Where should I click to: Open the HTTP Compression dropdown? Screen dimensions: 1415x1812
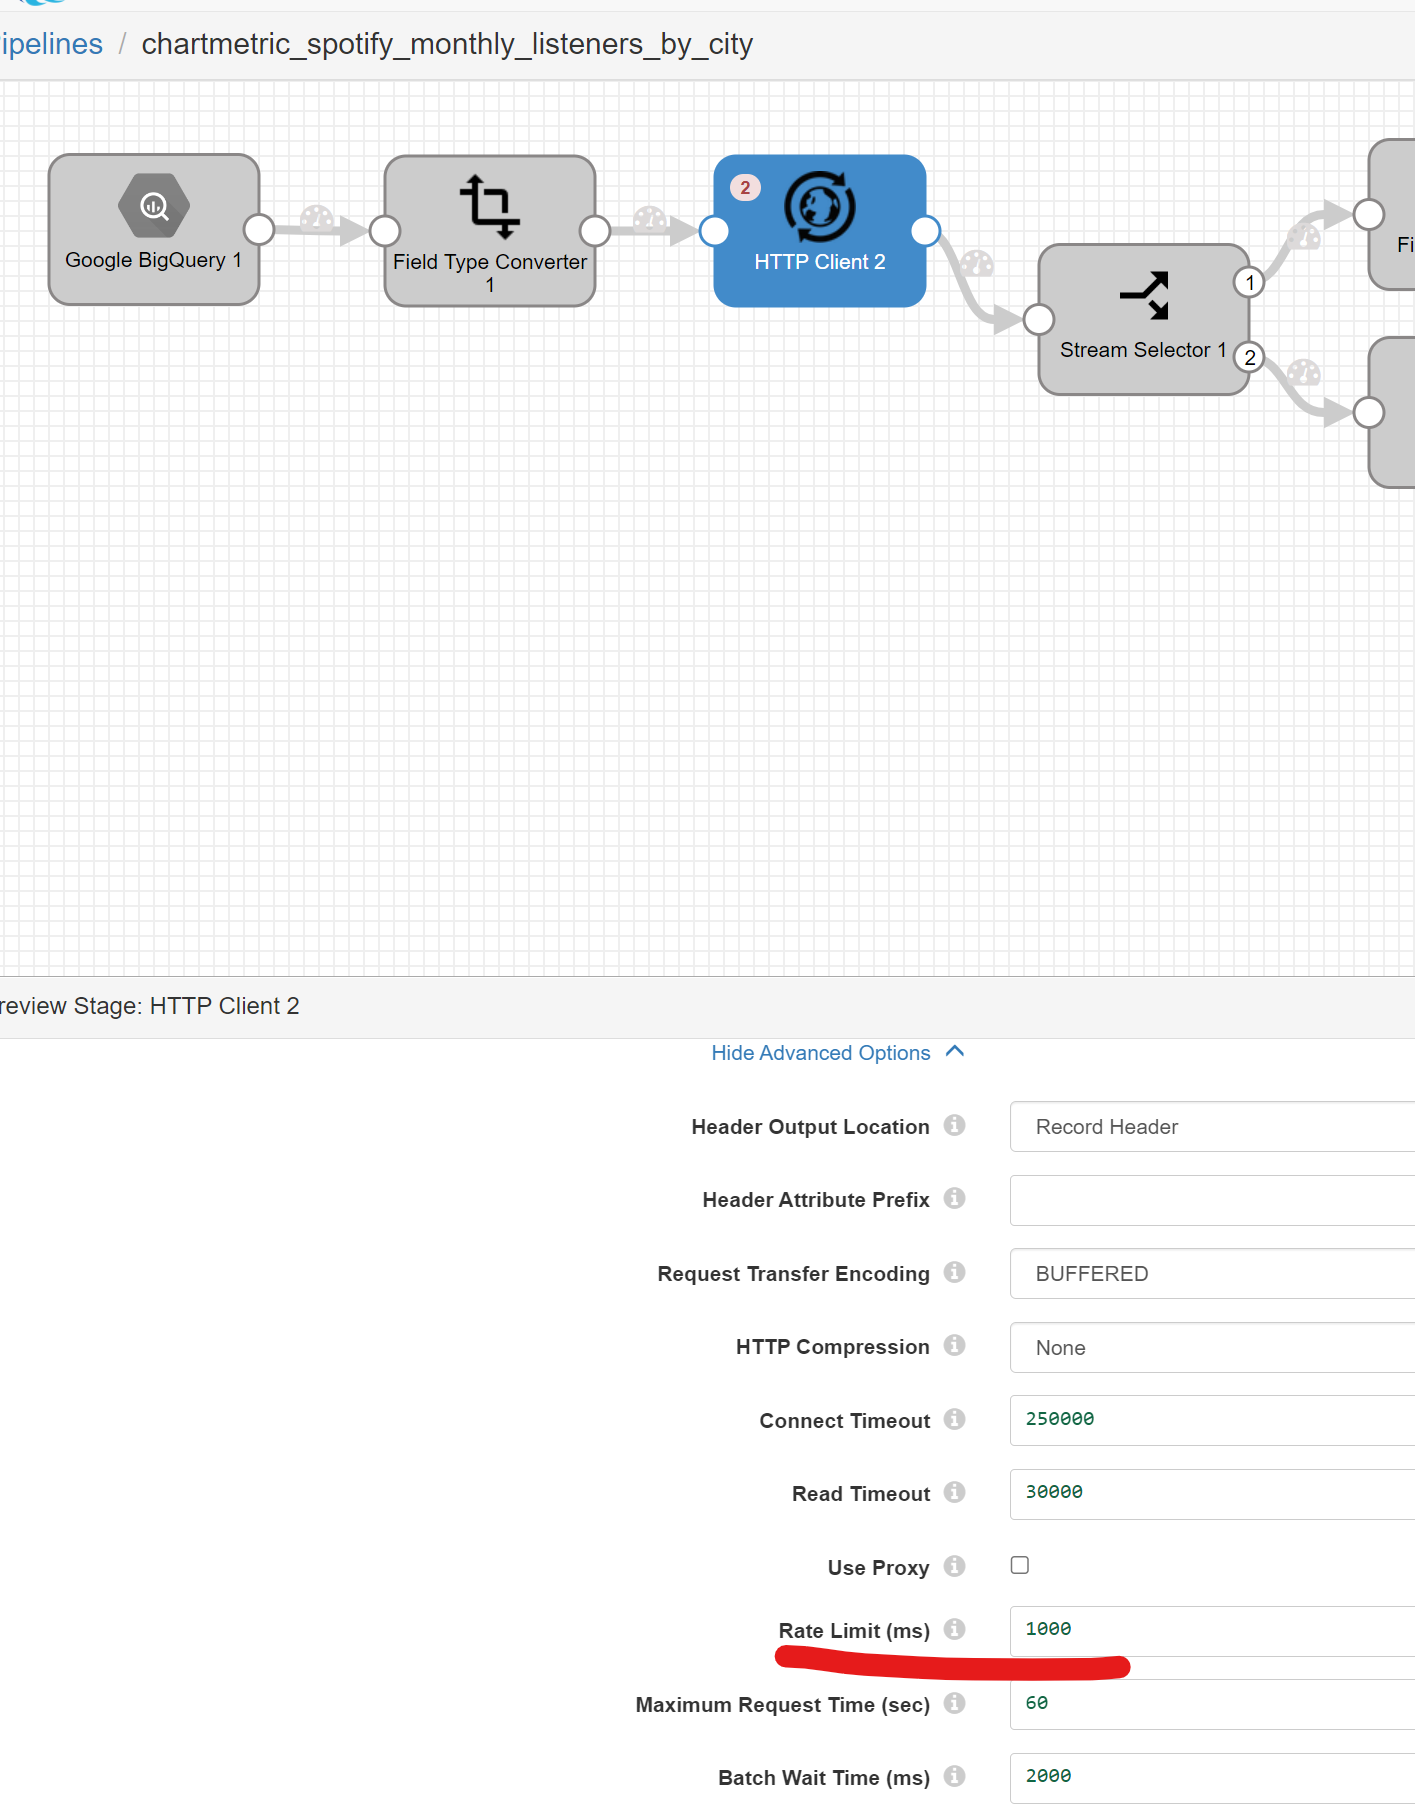(1212, 1348)
